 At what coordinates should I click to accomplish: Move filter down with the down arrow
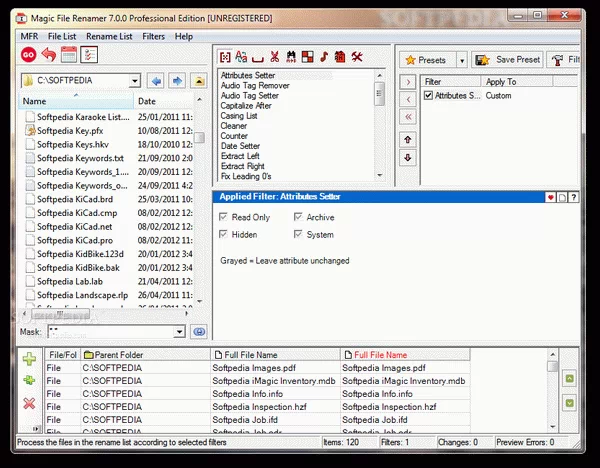(x=408, y=158)
